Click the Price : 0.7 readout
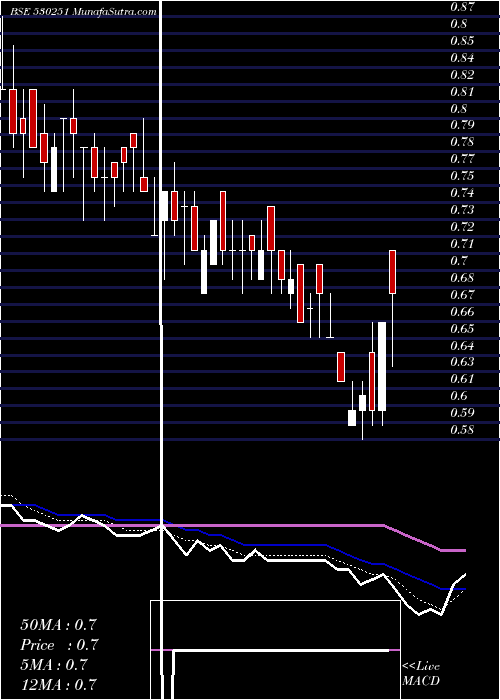This screenshot has width=500, height=700. click(x=59, y=645)
